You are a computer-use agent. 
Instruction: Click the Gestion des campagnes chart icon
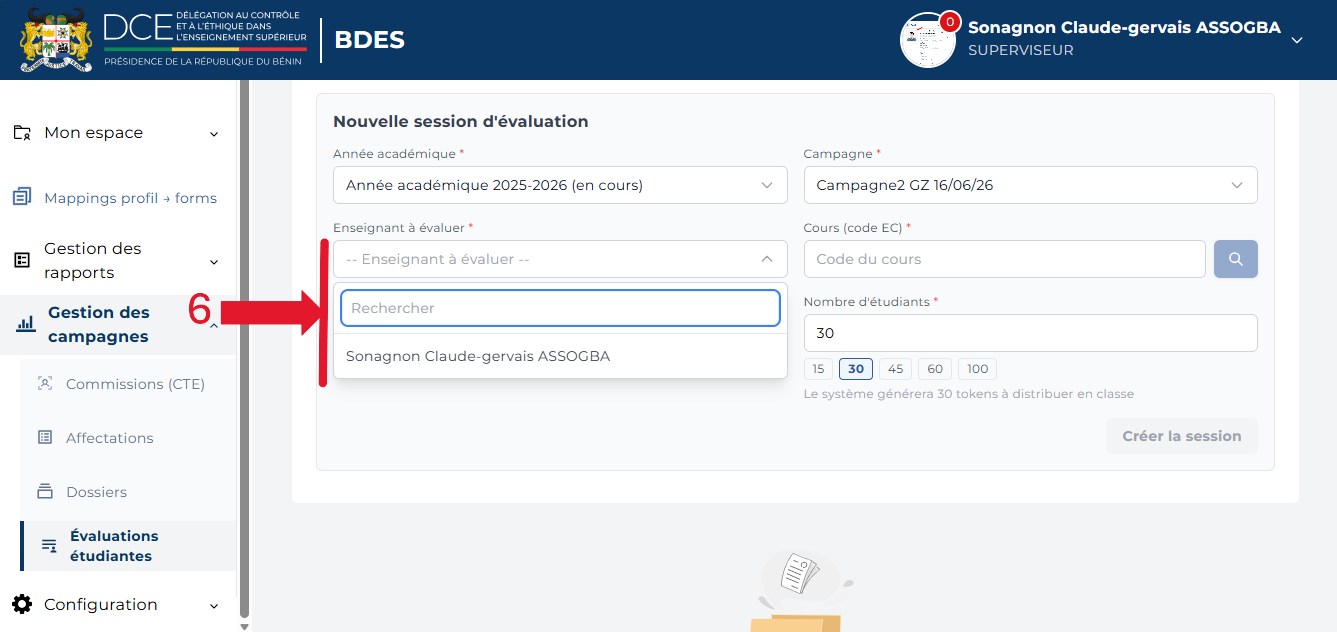coord(26,325)
